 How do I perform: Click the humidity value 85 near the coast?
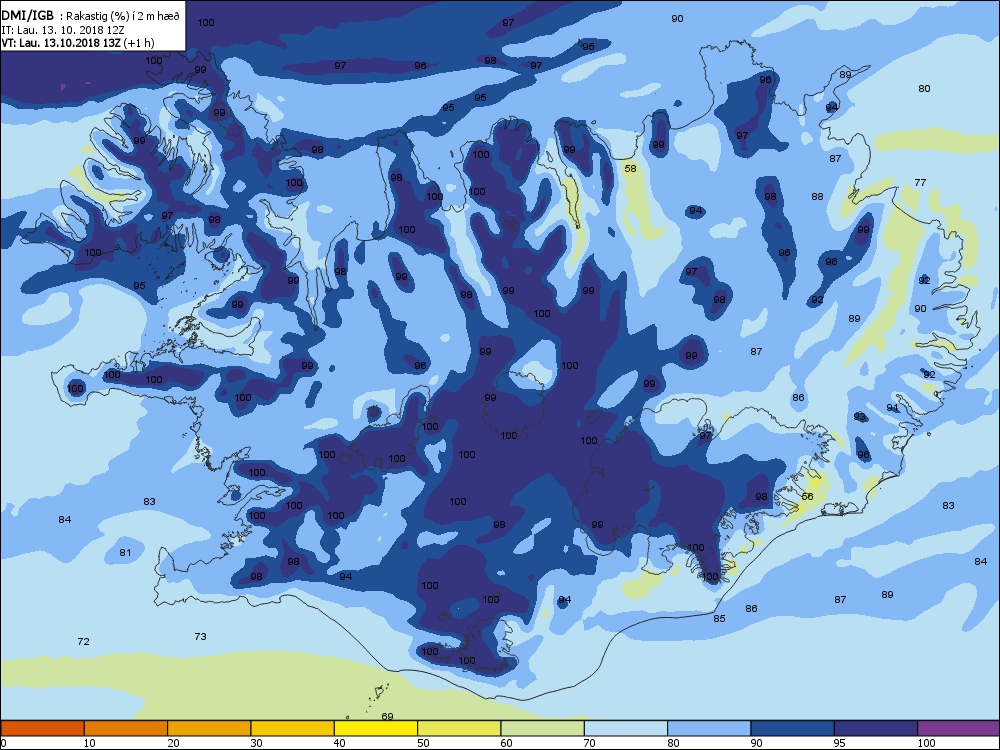(719, 618)
